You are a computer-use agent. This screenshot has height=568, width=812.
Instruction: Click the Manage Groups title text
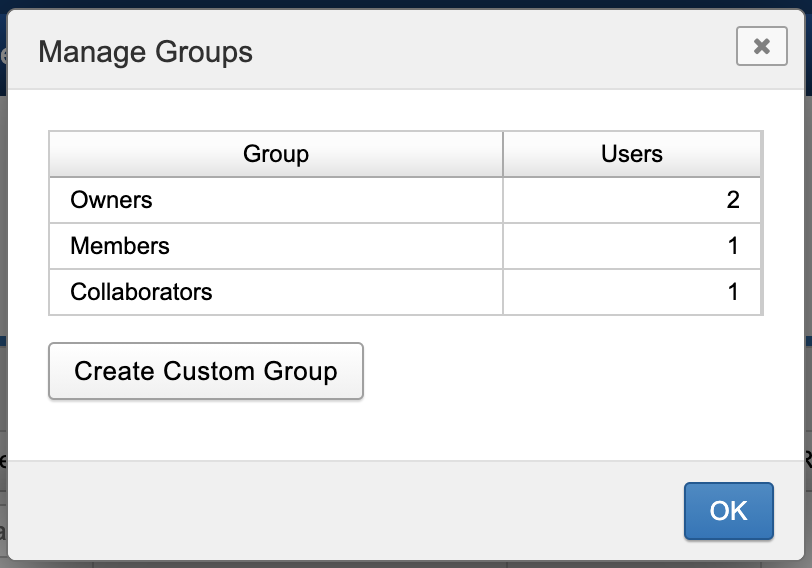tap(145, 51)
